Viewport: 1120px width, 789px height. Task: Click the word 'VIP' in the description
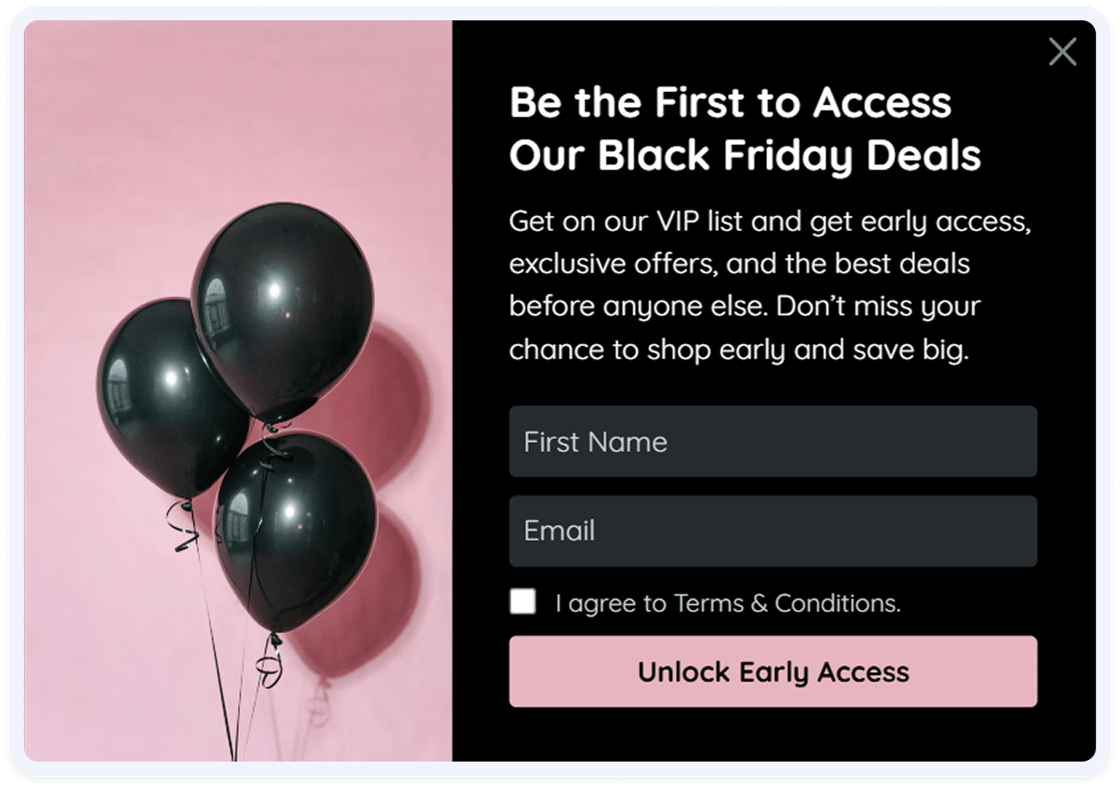678,222
